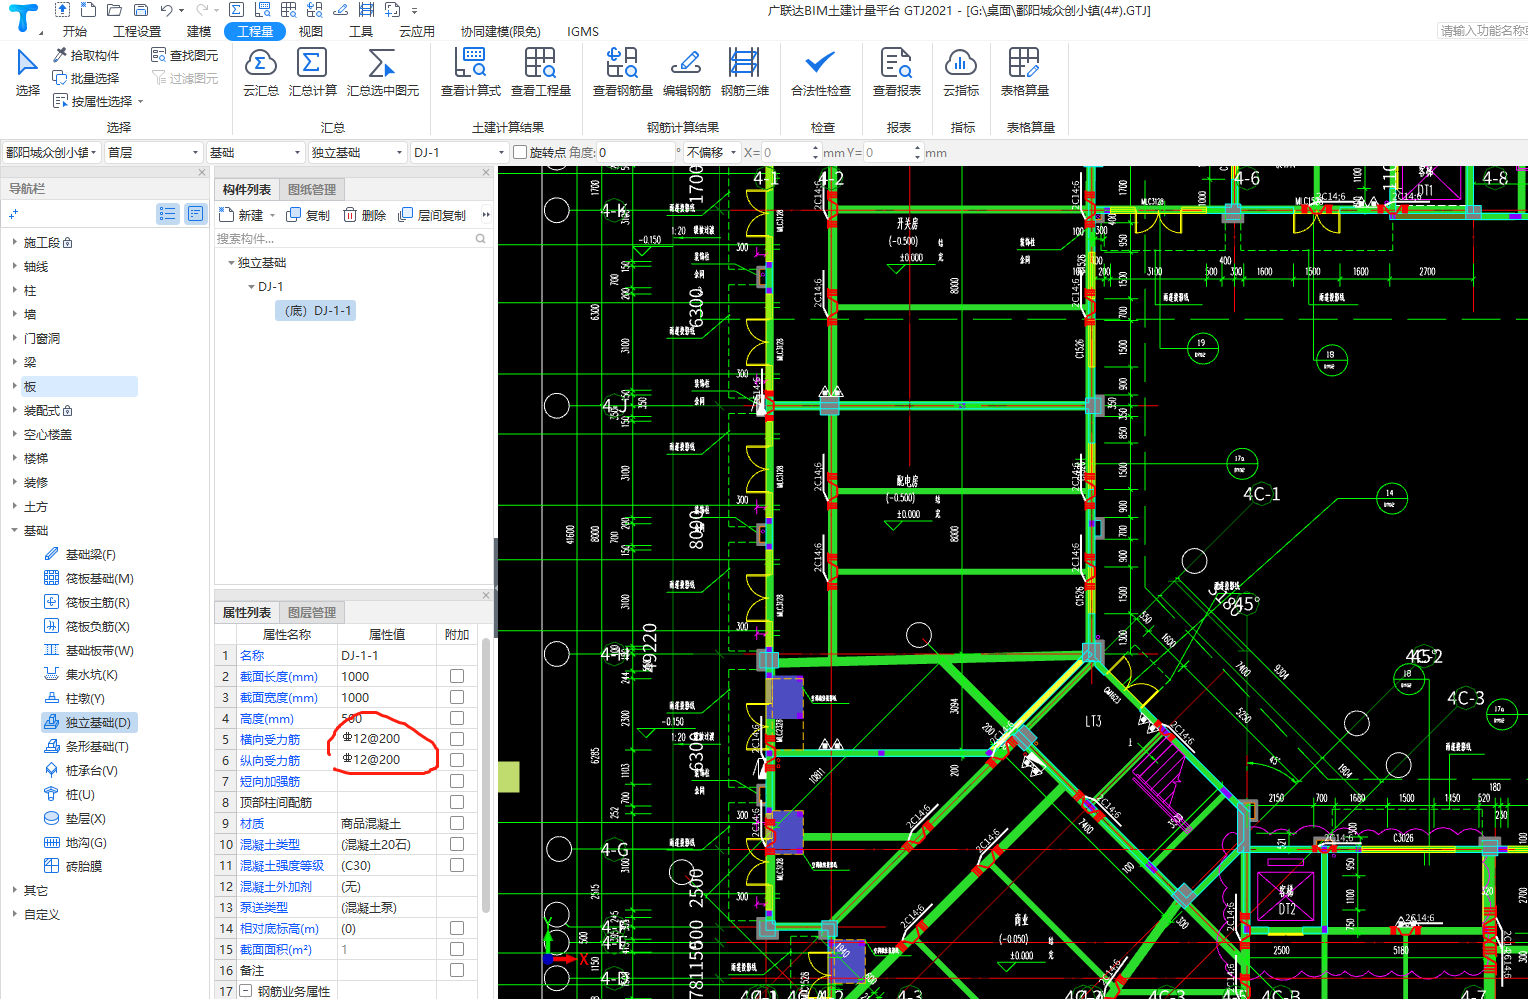Open the 视图 ribbon tab
Viewport: 1528px width, 999px height.
pos(310,31)
